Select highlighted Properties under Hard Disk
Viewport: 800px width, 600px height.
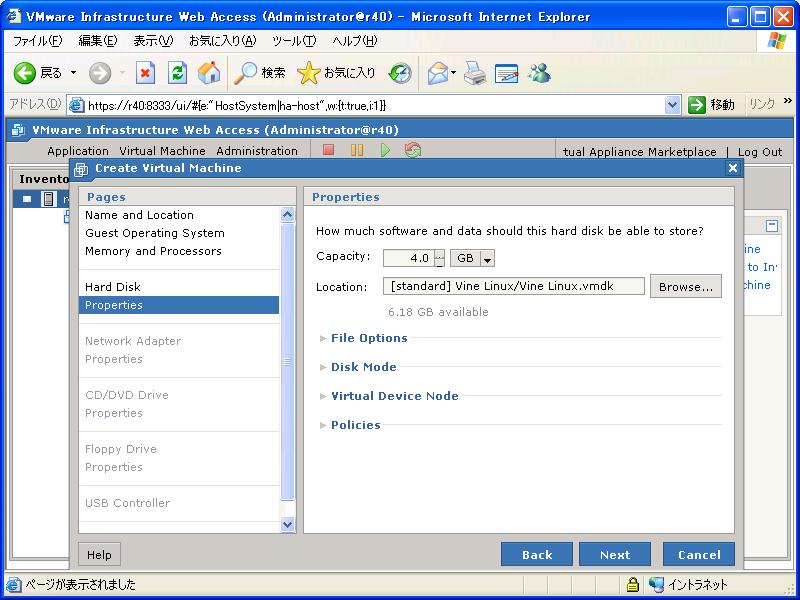point(179,305)
